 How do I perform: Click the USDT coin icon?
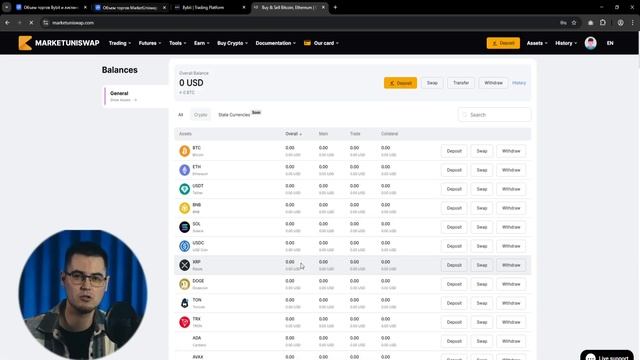(184, 189)
